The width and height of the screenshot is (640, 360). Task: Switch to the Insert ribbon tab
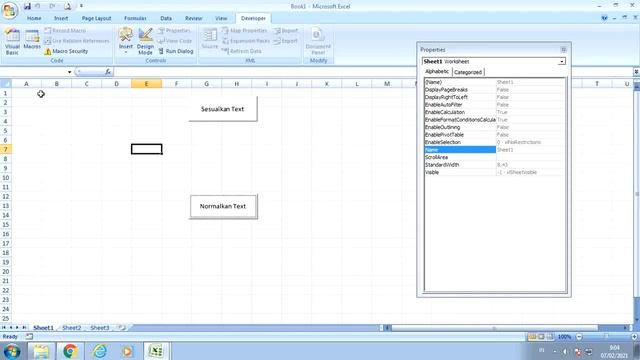61,18
